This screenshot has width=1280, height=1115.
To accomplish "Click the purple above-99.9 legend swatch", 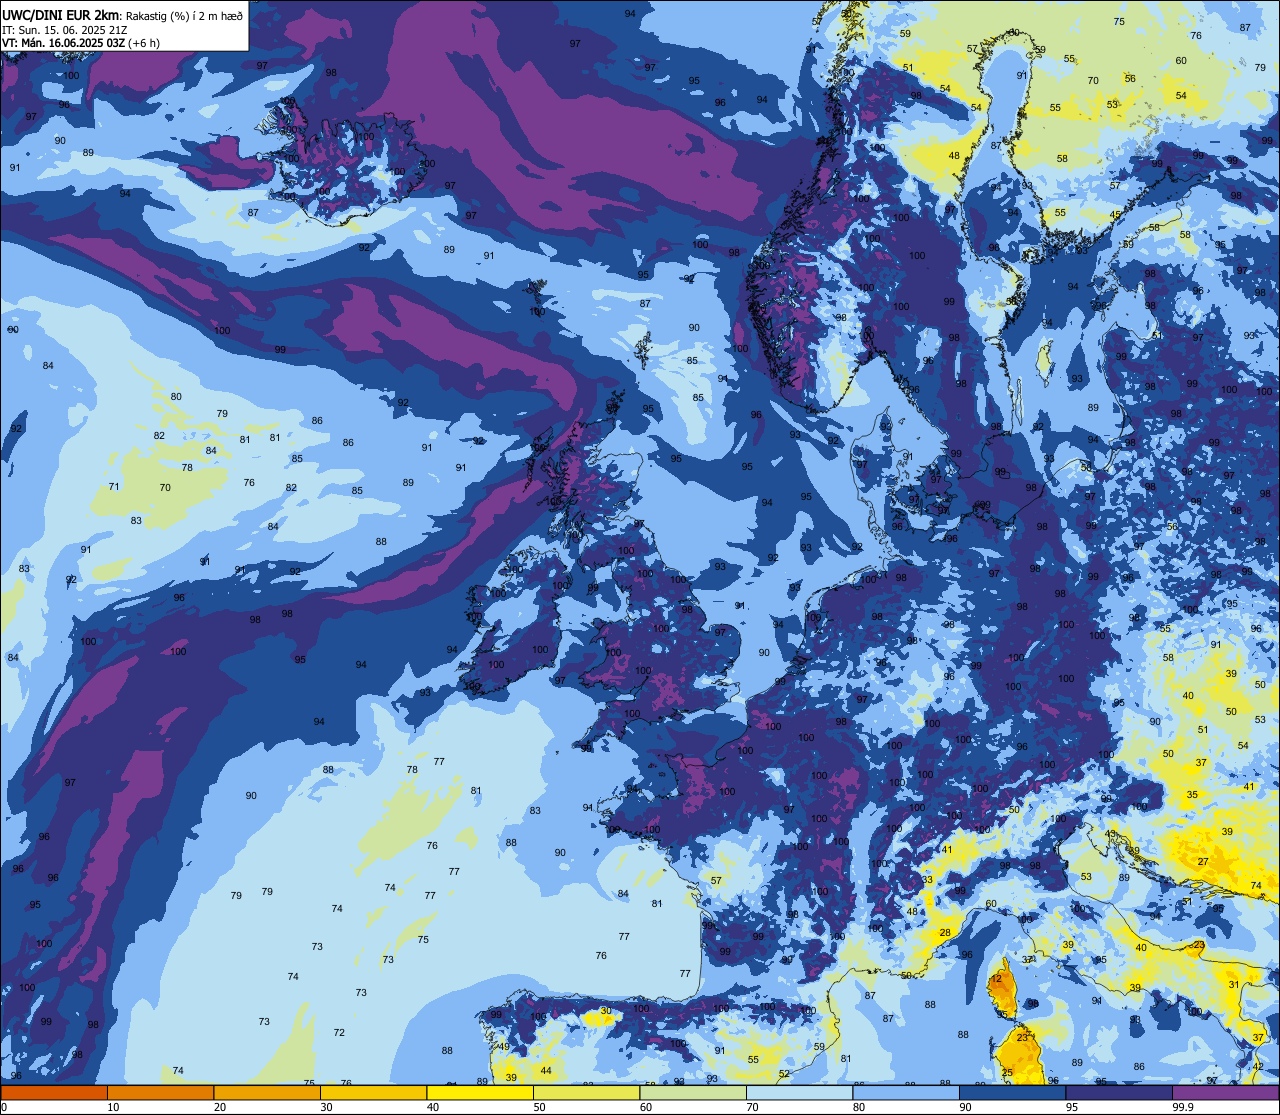I will [x=1225, y=1092].
